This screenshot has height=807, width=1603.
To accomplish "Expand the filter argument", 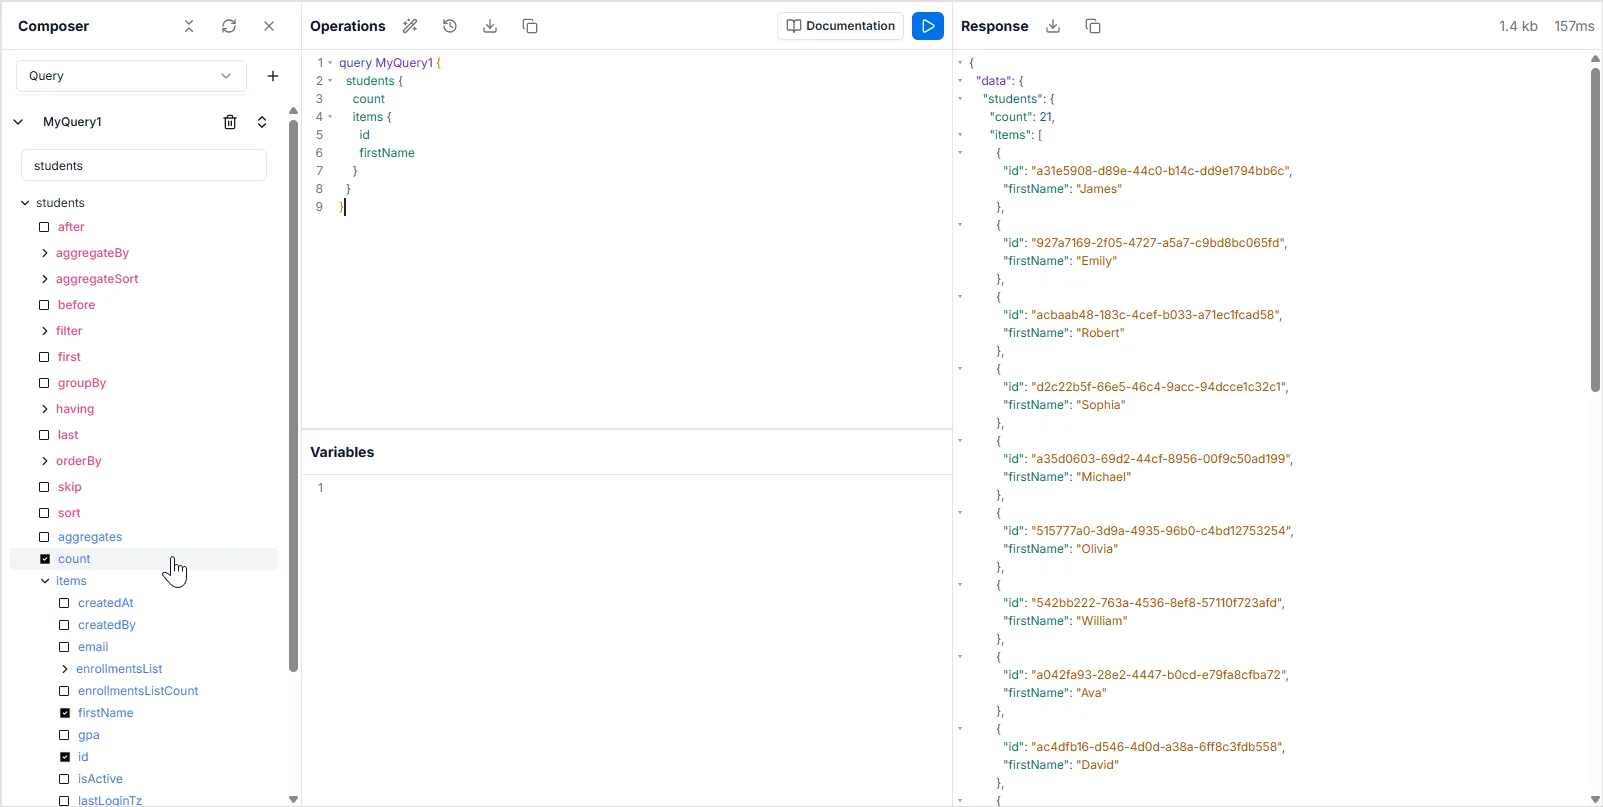I will point(45,331).
